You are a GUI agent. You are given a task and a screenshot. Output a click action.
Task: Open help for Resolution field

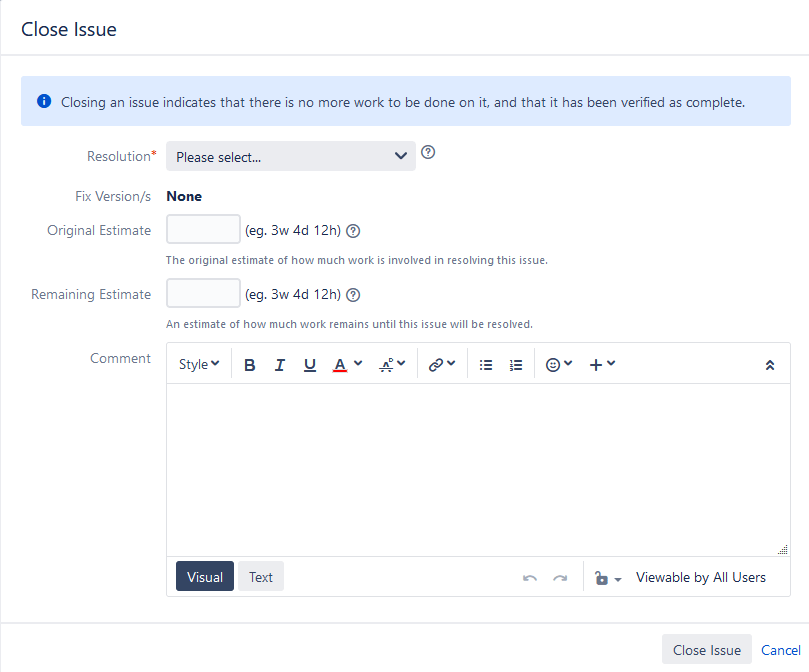pyautogui.click(x=428, y=153)
